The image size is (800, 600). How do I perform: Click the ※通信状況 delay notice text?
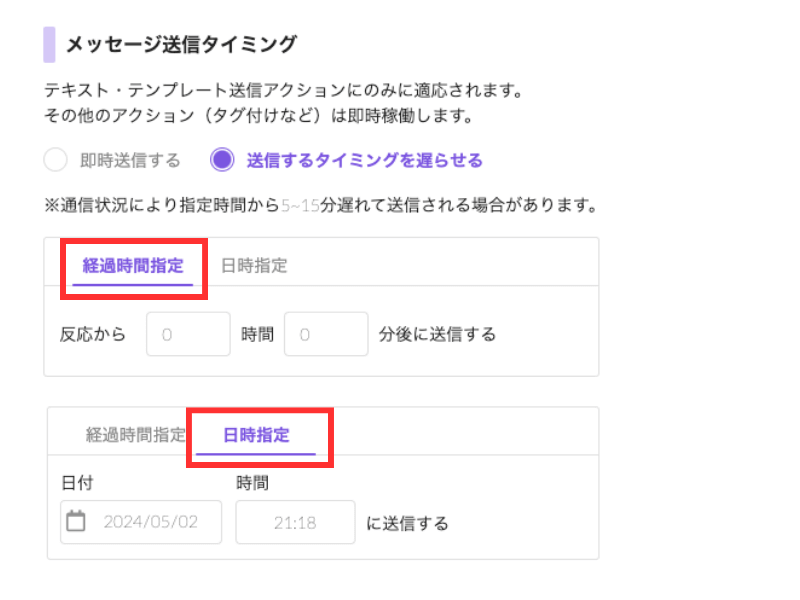coord(320,208)
